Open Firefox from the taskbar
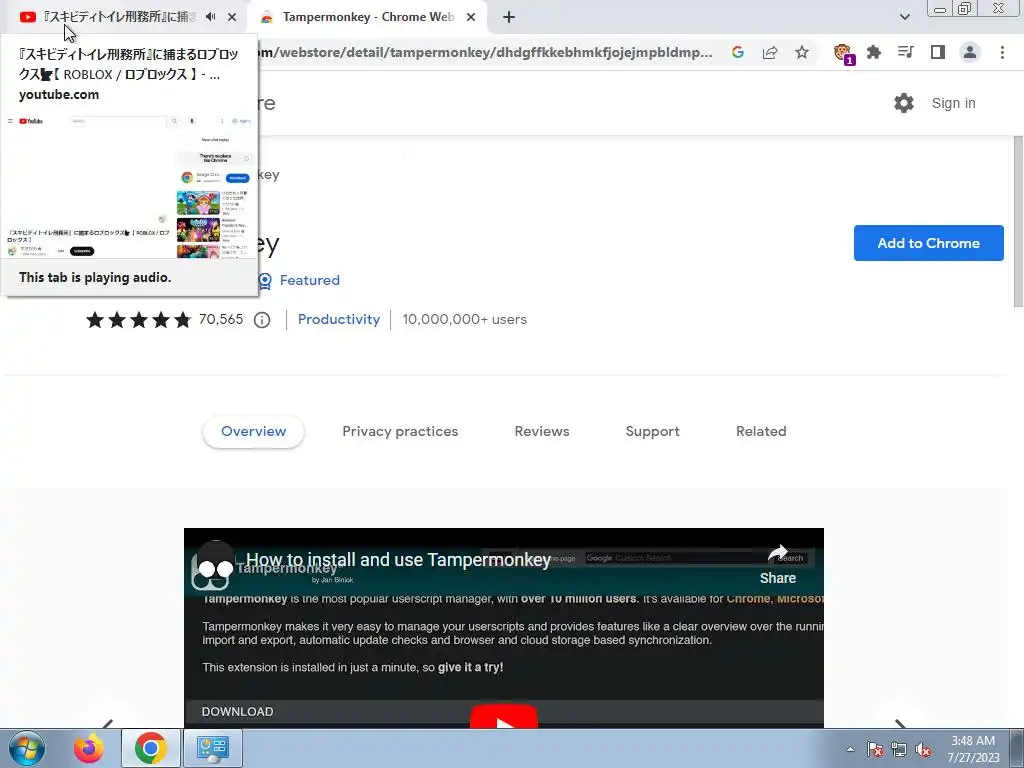This screenshot has width=1024, height=768. click(x=89, y=748)
